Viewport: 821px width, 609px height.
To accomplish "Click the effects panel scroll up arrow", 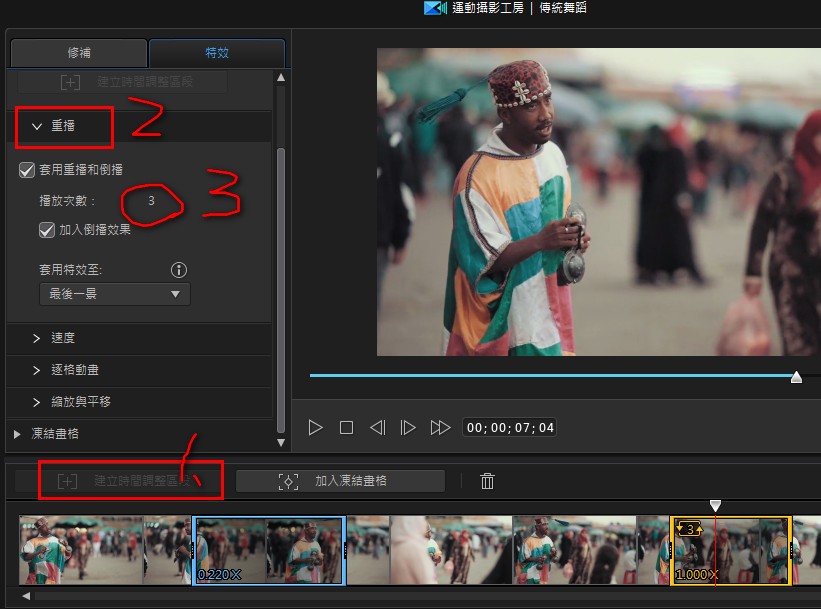I will (281, 77).
